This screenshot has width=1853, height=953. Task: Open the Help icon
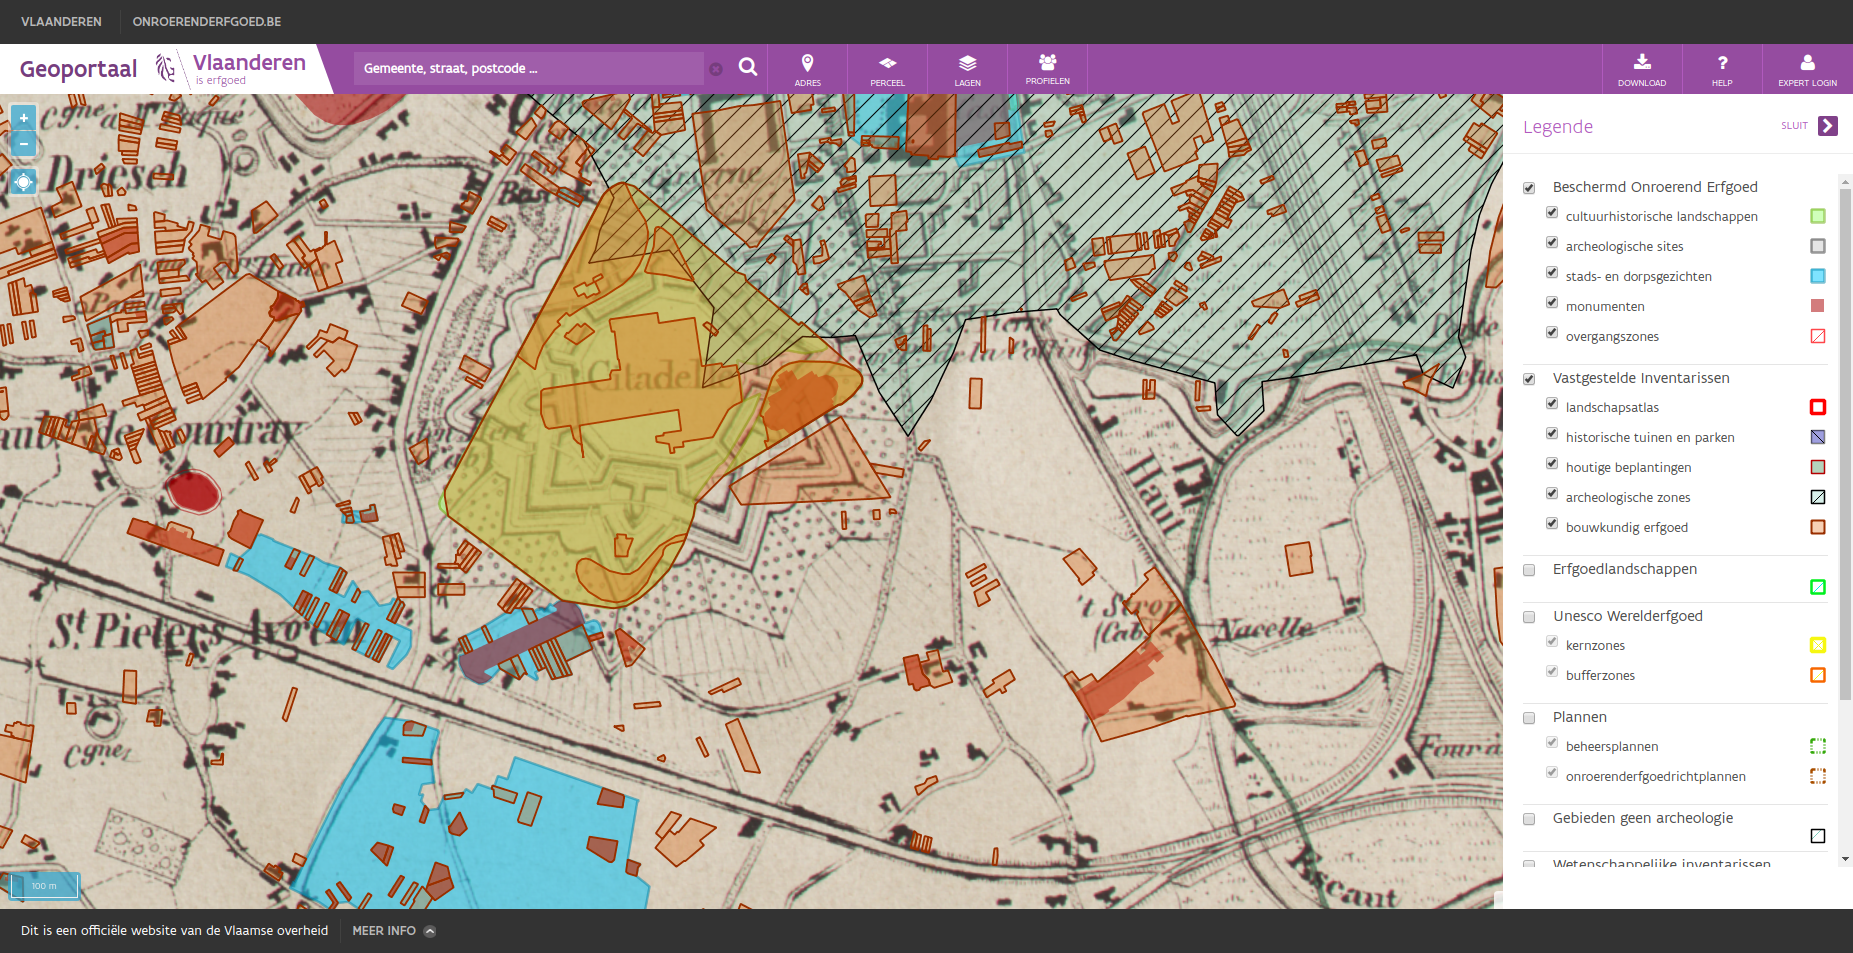[1722, 69]
